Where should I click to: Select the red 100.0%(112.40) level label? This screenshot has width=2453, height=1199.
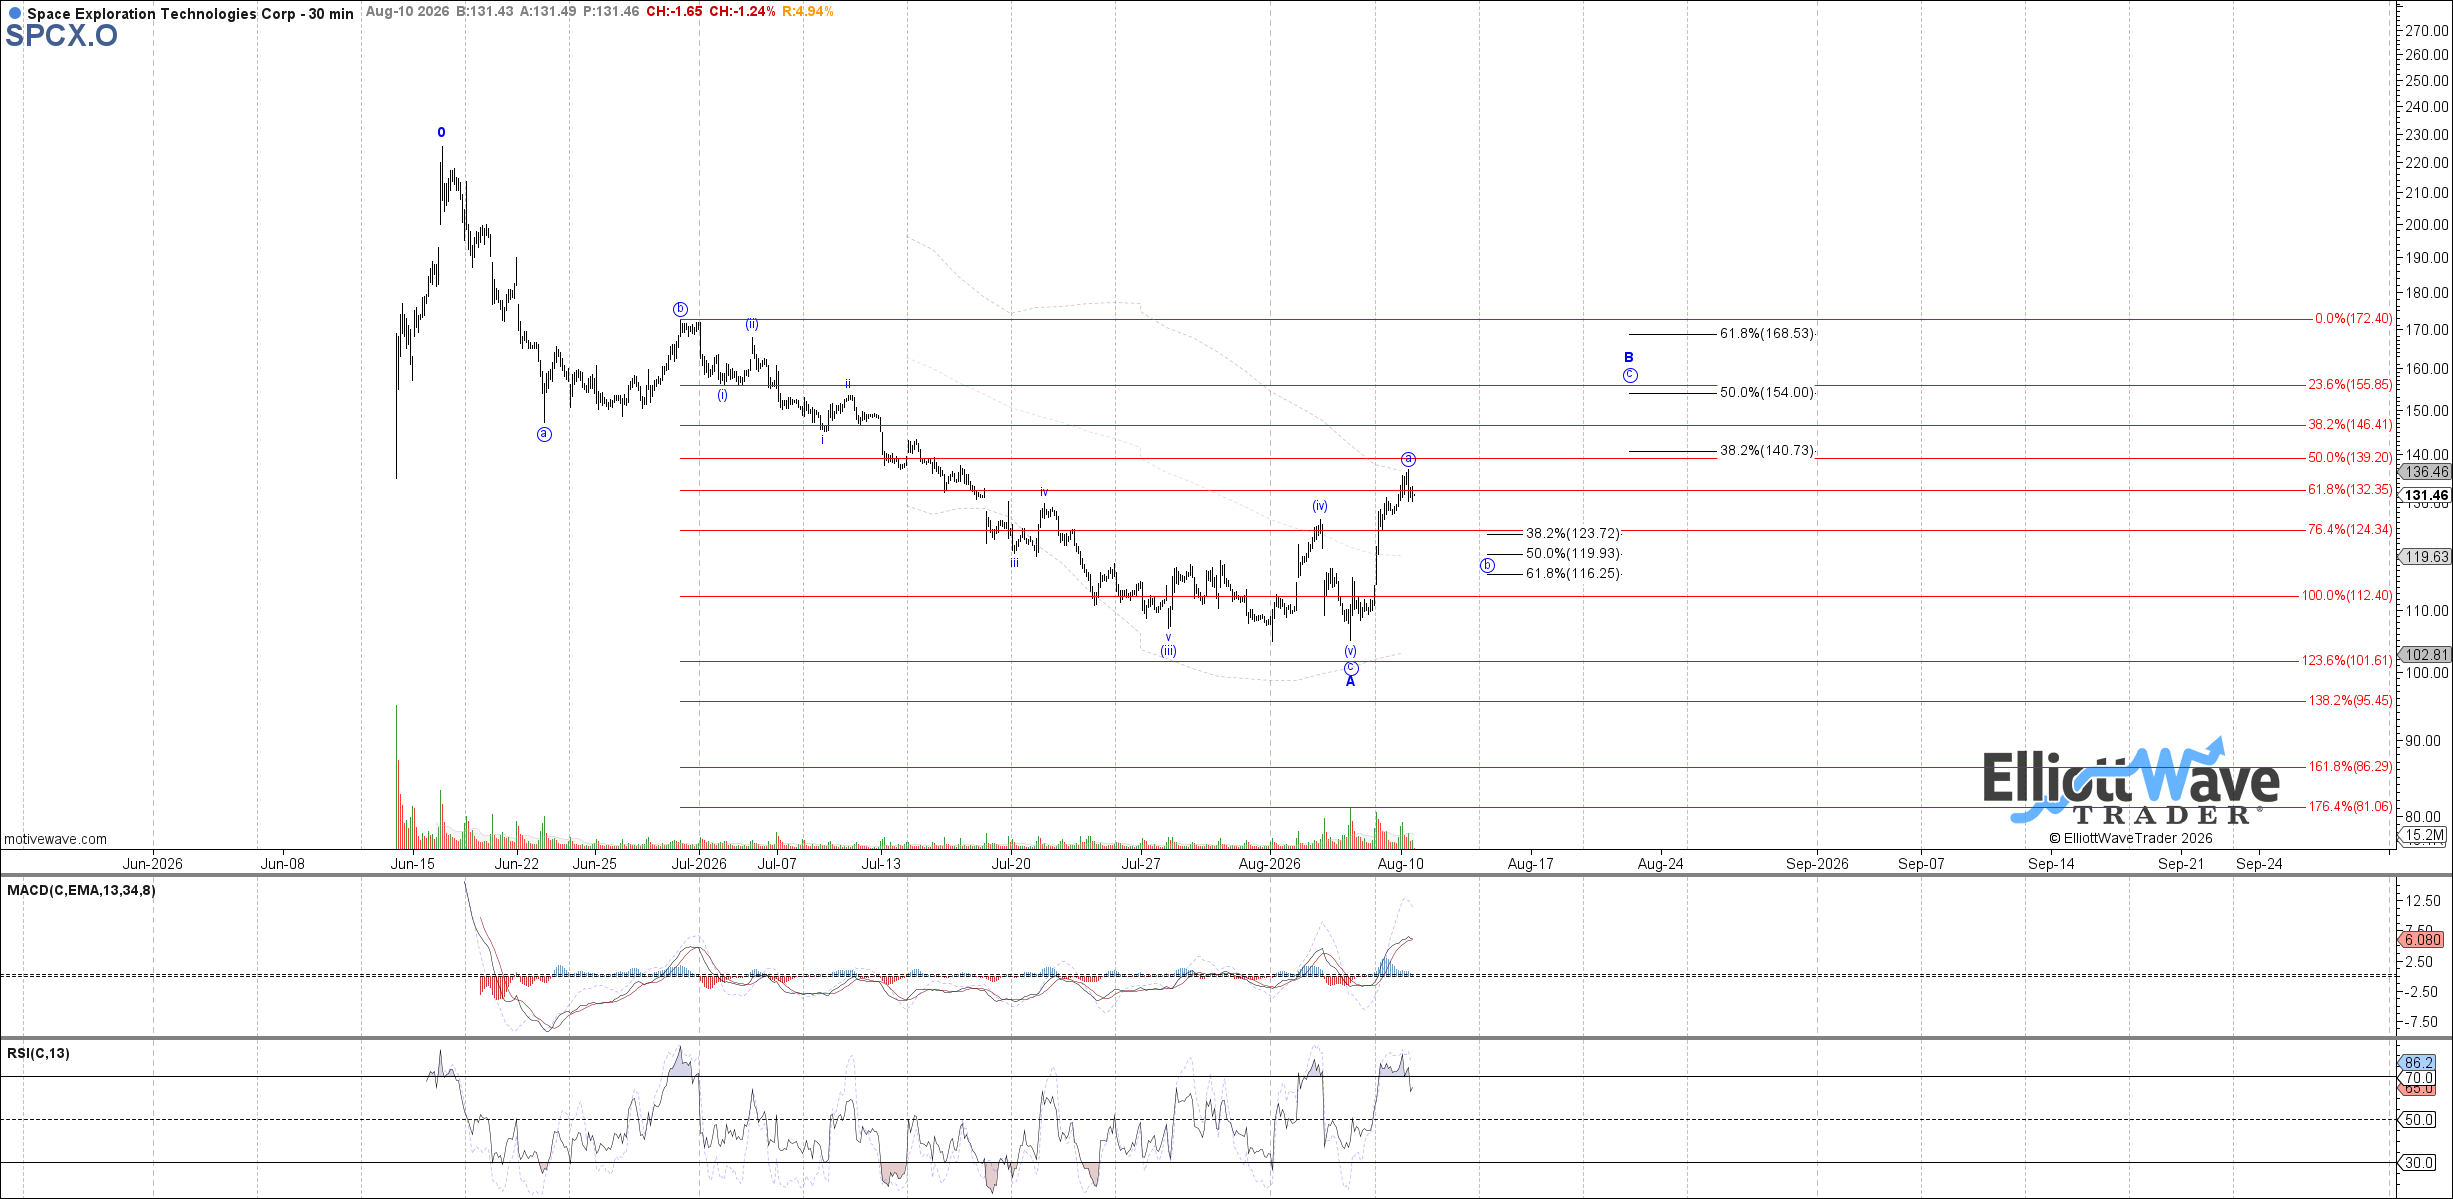pos(2347,596)
